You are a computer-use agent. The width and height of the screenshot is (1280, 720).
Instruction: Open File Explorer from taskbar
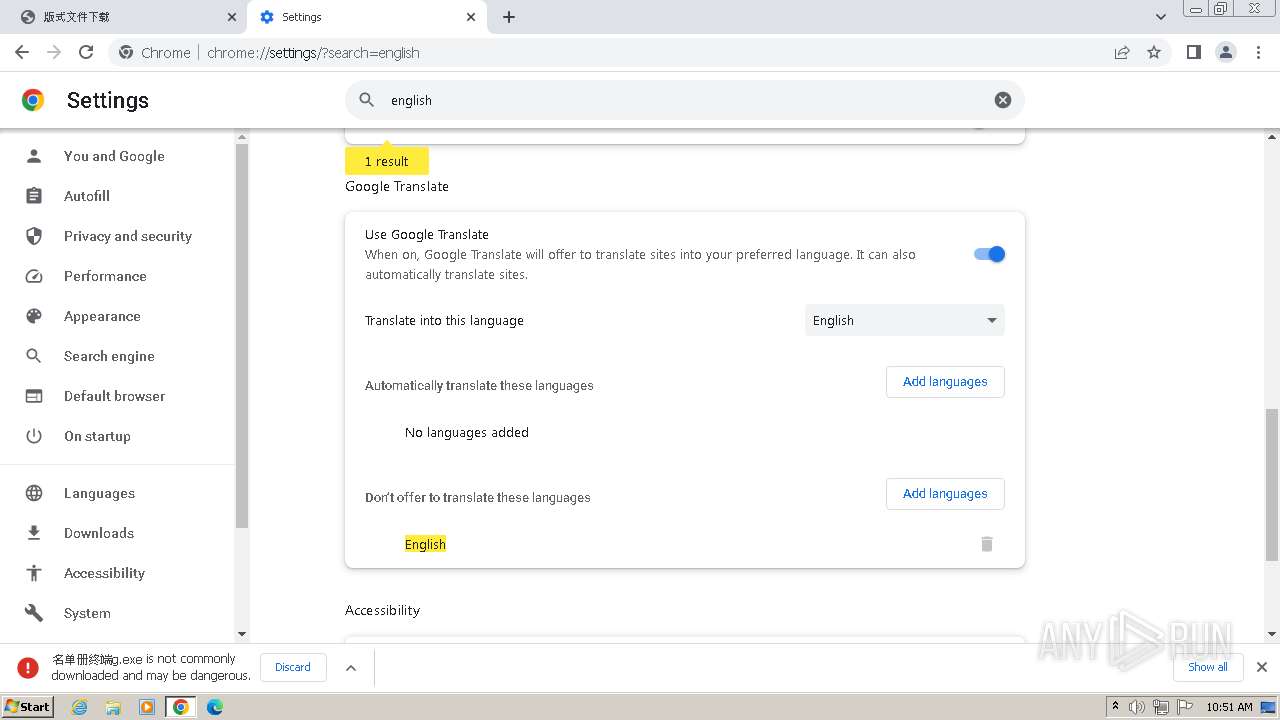[x=113, y=707]
